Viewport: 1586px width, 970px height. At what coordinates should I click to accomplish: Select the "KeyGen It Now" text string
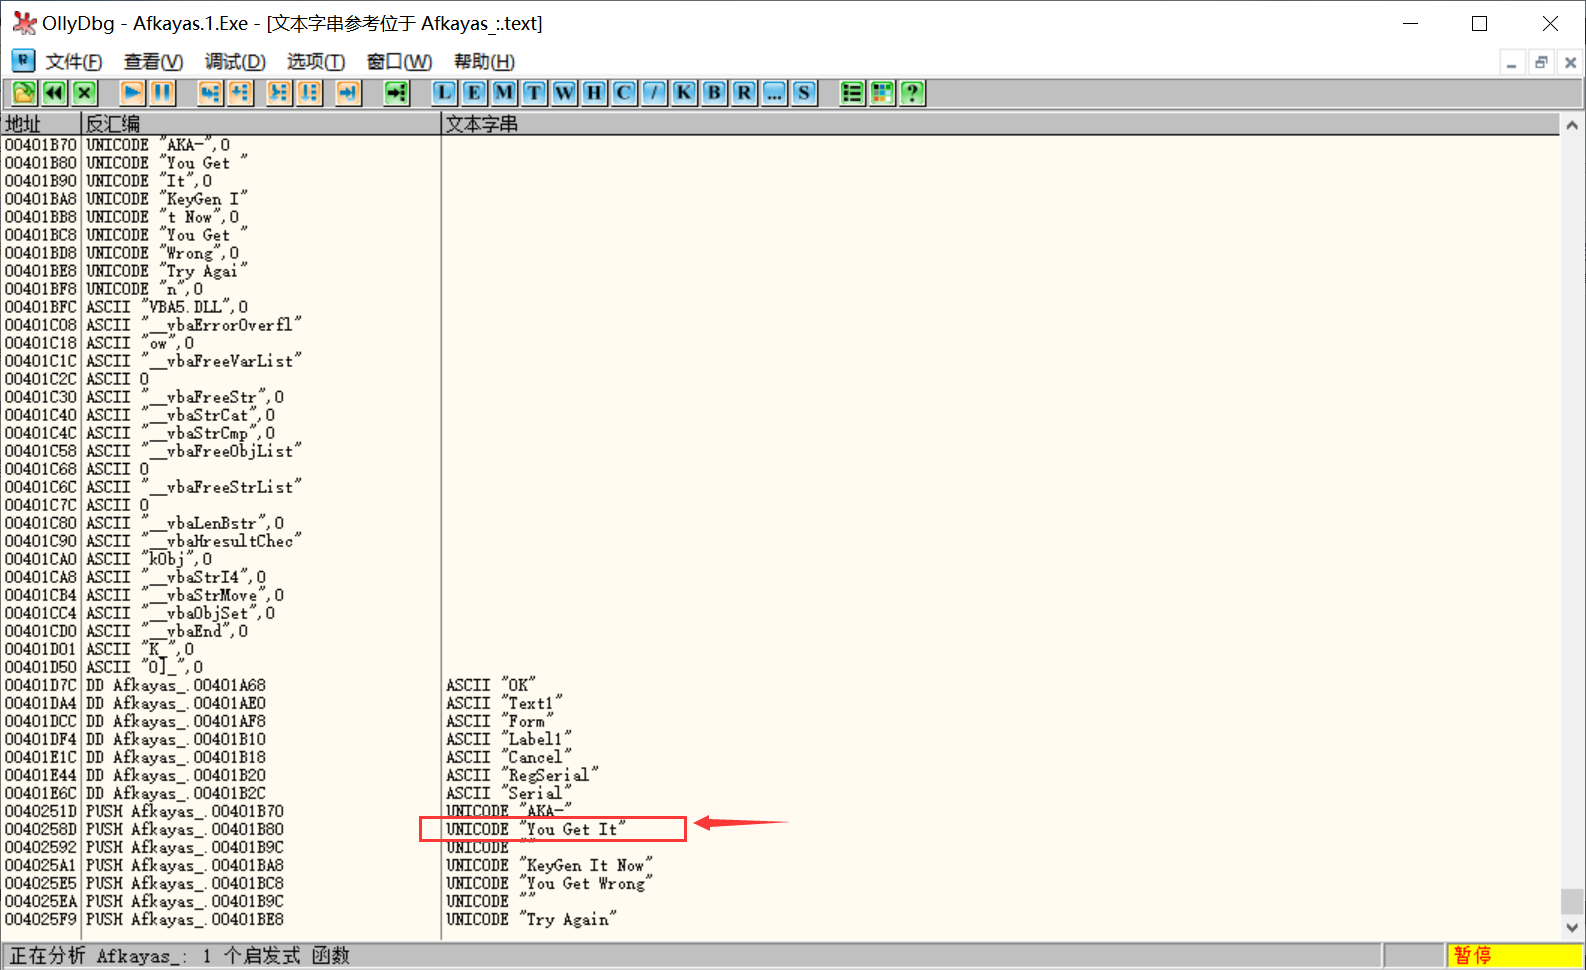[549, 865]
